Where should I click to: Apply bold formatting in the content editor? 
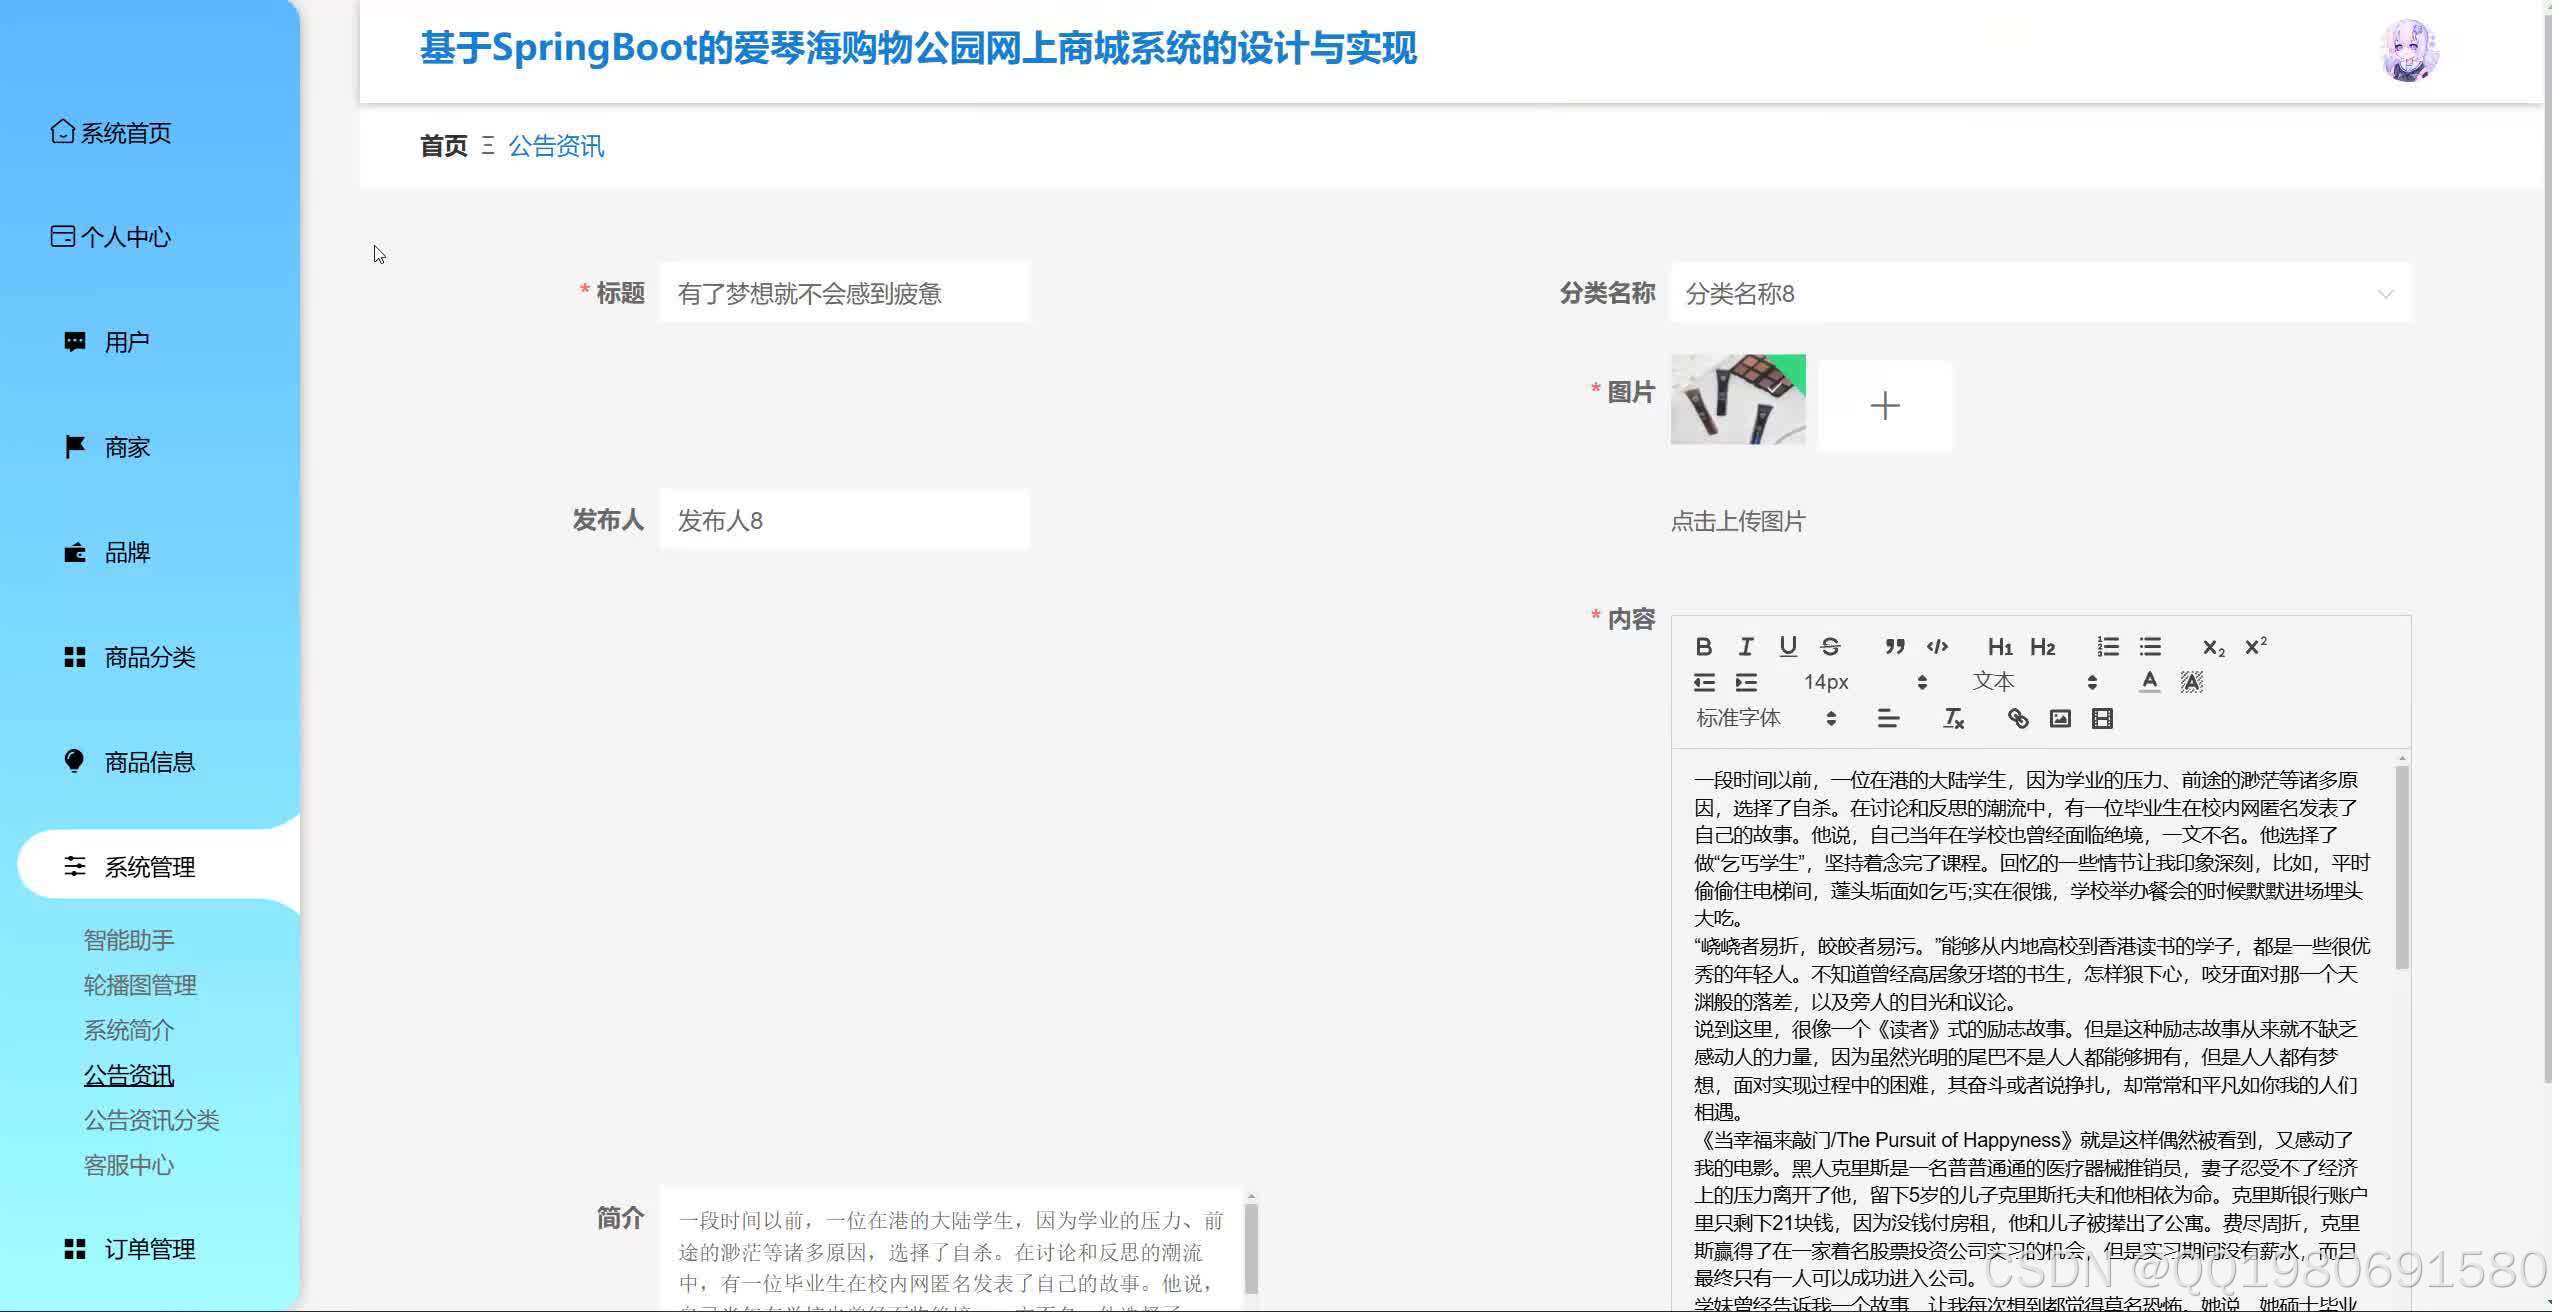[1705, 646]
